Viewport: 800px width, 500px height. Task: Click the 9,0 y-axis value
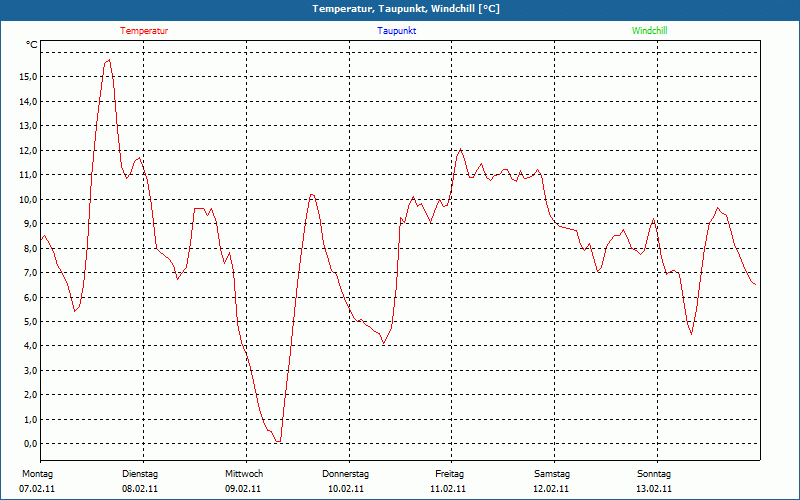click(x=30, y=223)
